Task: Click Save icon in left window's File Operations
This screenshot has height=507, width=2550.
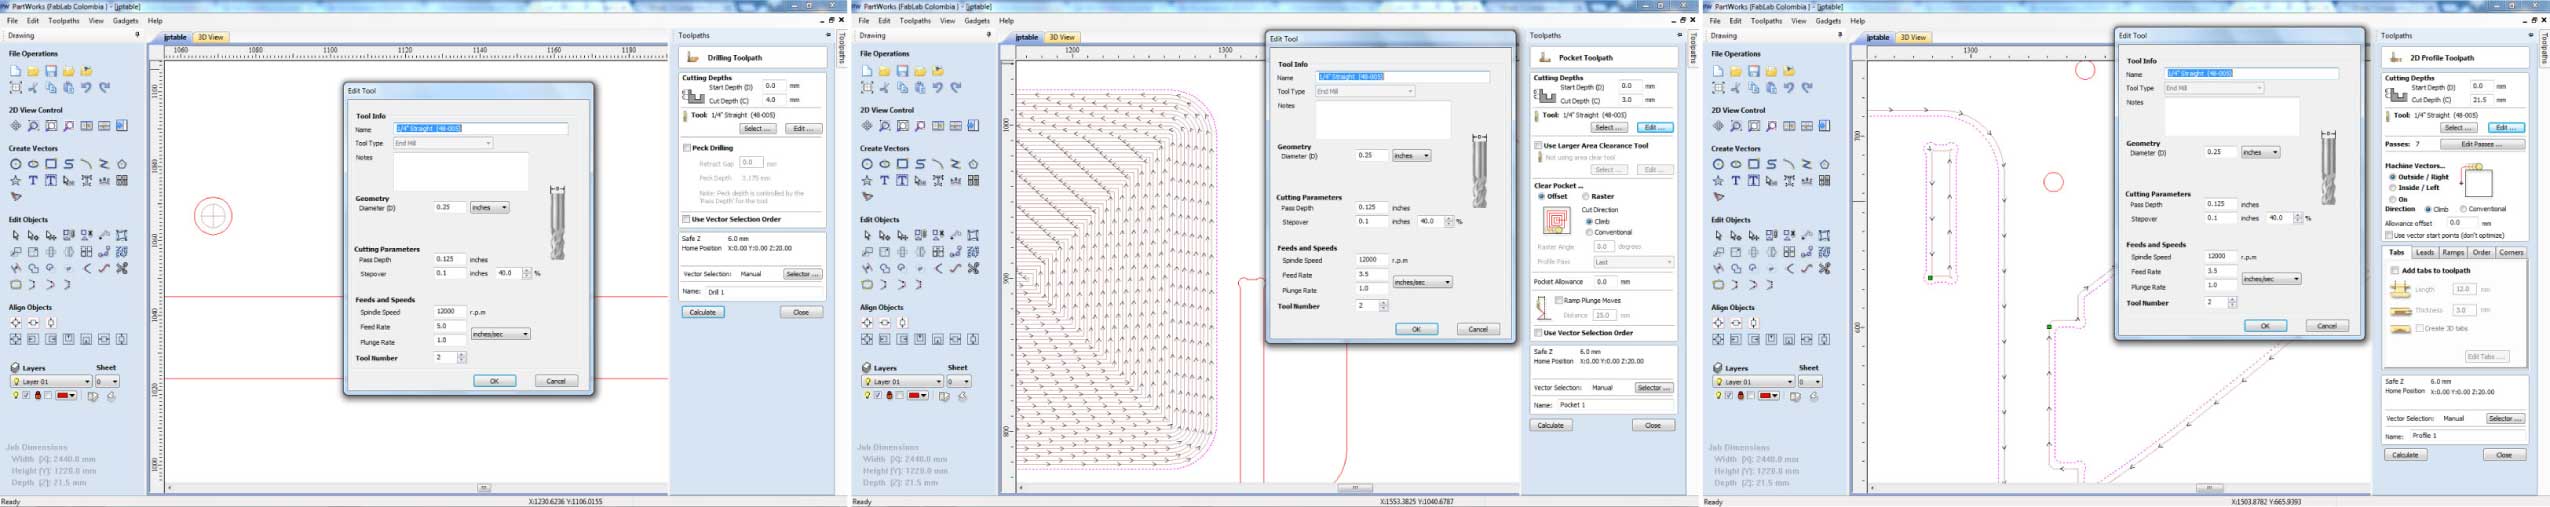Action: pos(51,71)
